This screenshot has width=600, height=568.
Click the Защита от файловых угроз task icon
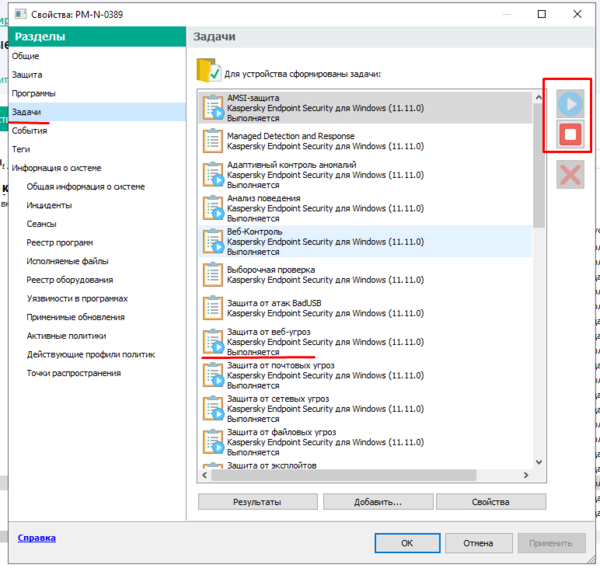pyautogui.click(x=213, y=442)
